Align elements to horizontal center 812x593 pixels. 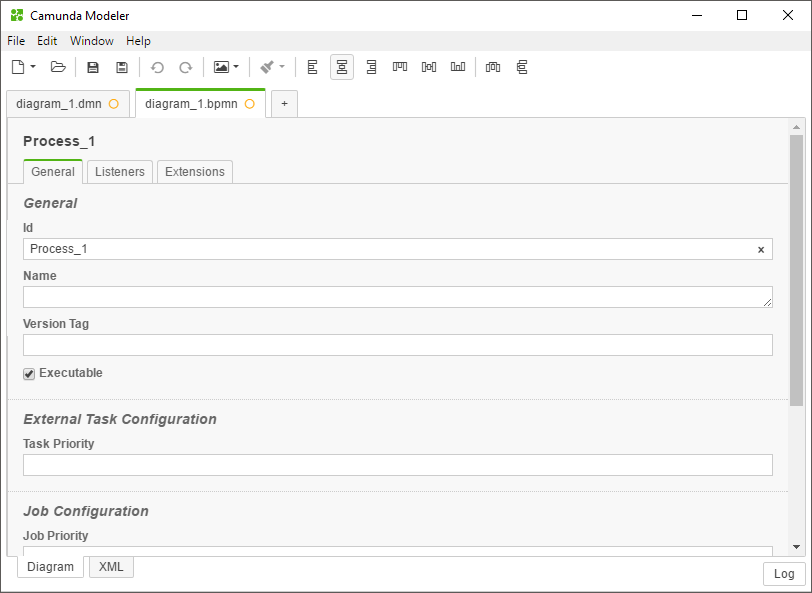click(342, 67)
